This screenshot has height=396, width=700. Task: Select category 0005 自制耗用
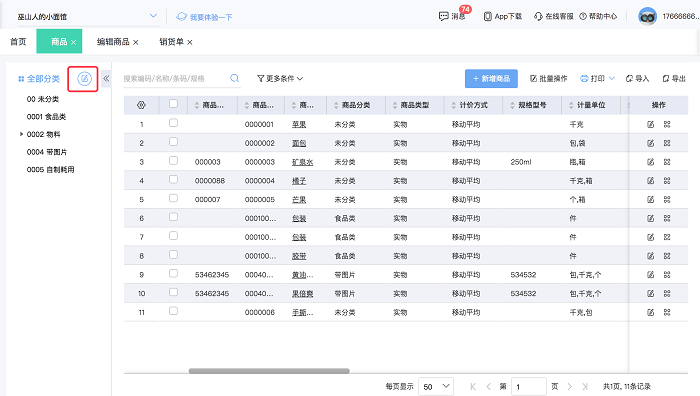tap(50, 170)
